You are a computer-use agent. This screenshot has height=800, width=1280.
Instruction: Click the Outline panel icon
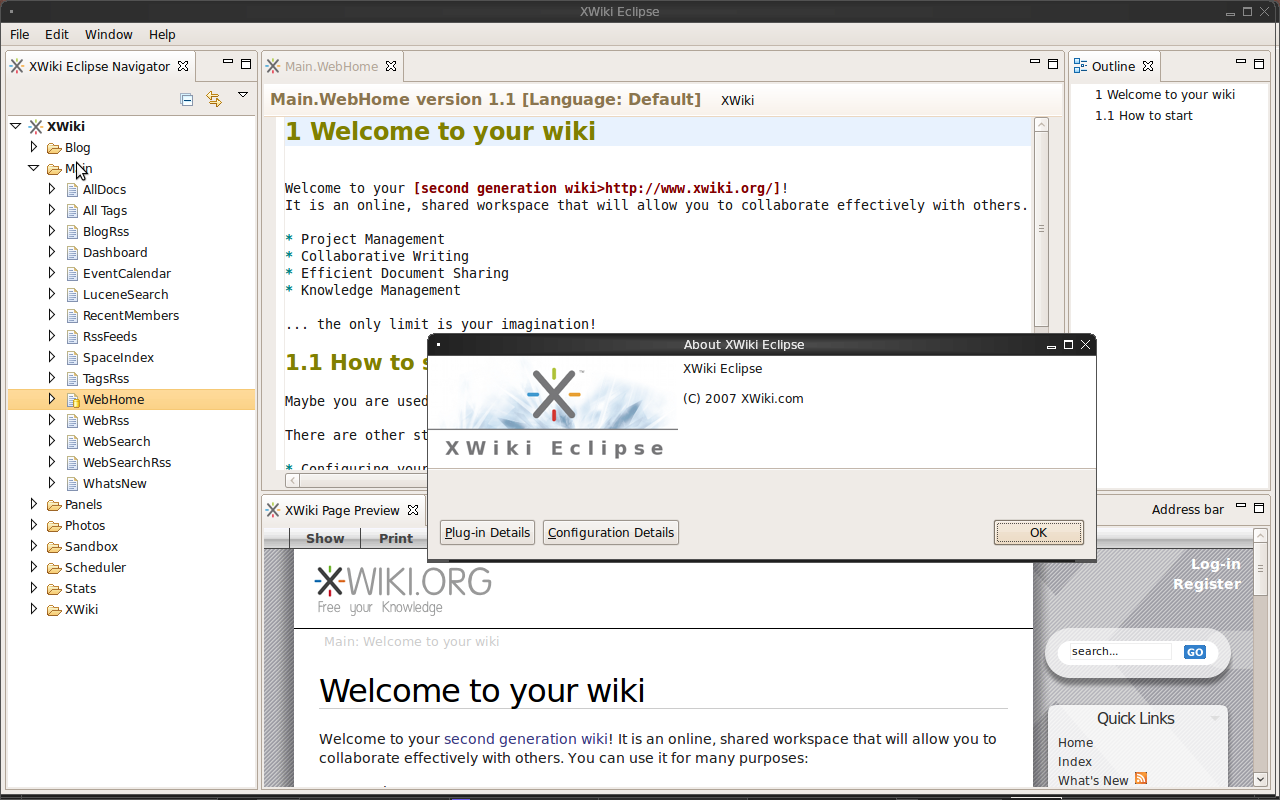[1080, 66]
